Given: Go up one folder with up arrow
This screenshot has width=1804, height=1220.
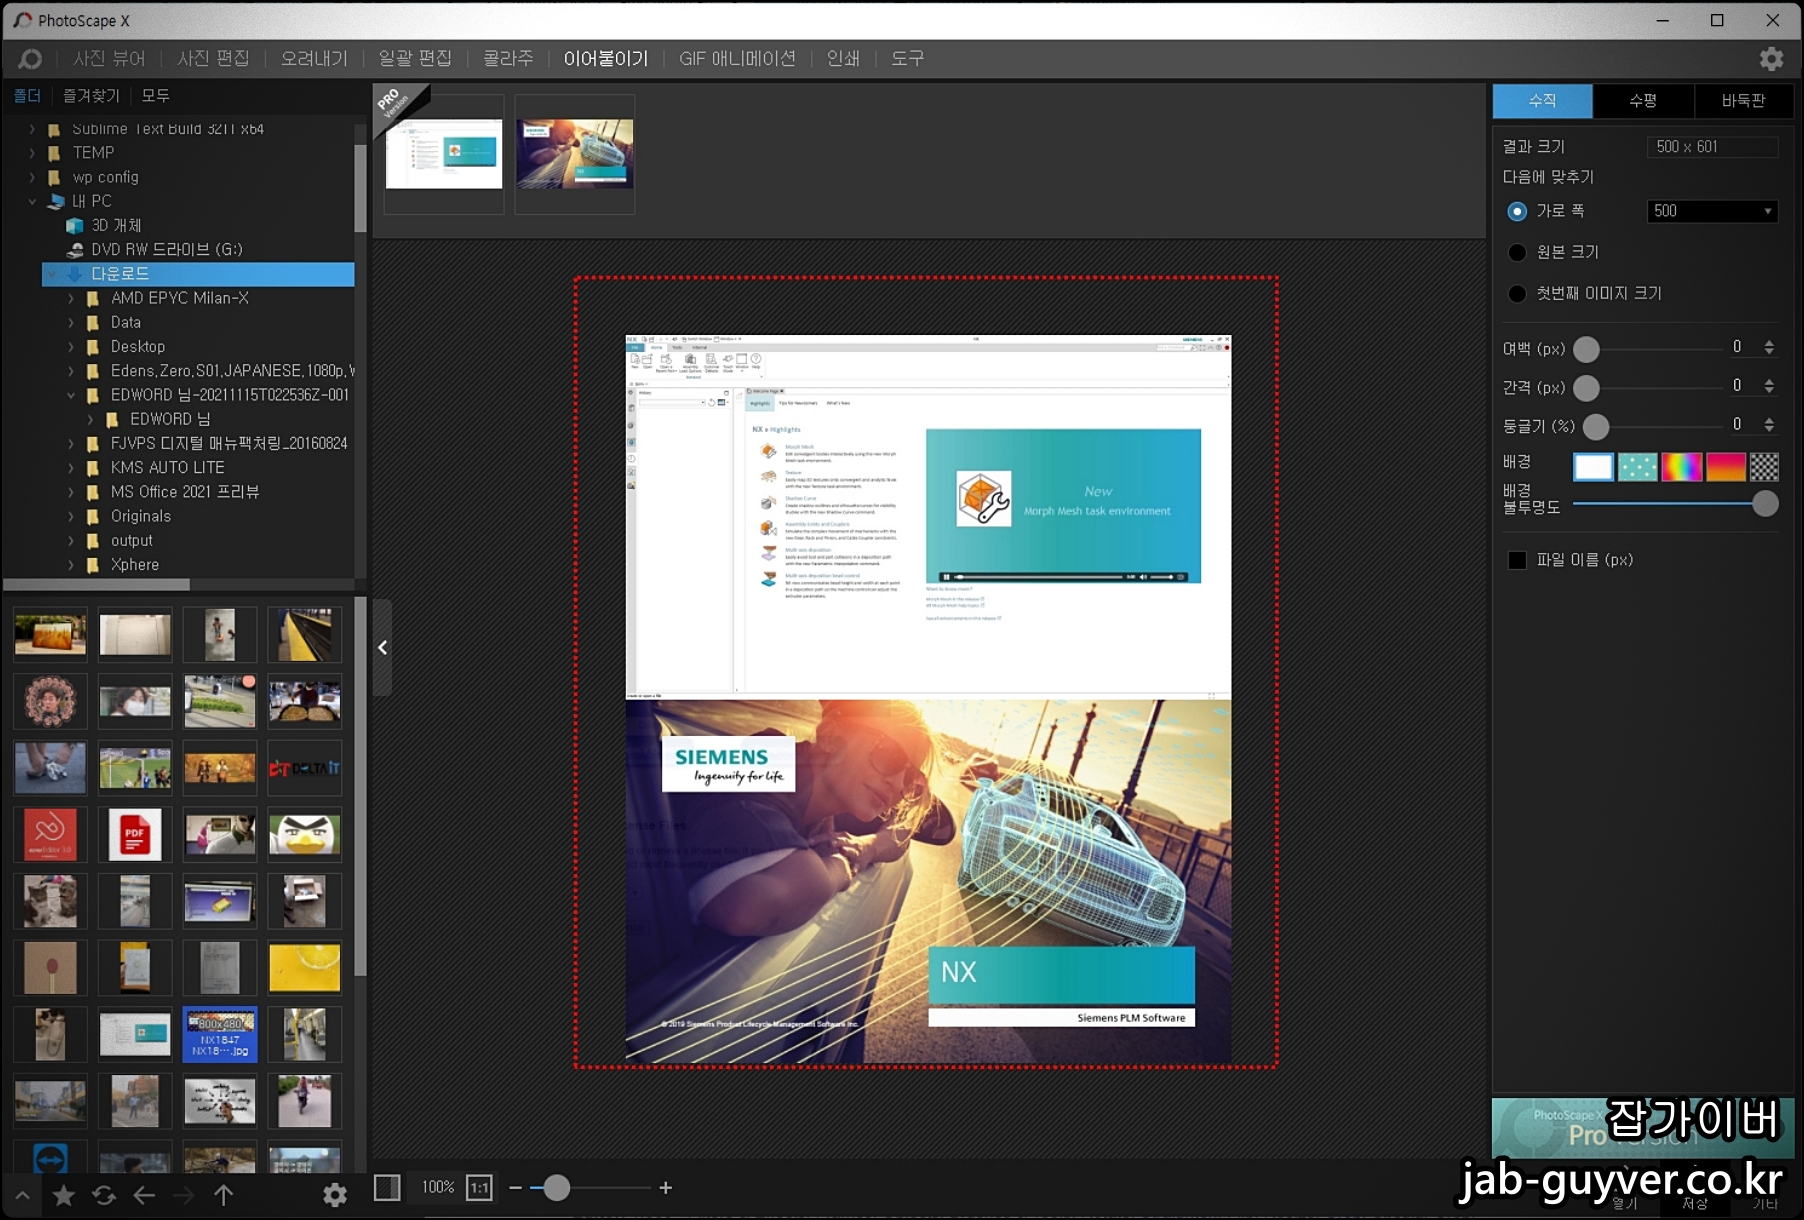Looking at the screenshot, I should (224, 1195).
